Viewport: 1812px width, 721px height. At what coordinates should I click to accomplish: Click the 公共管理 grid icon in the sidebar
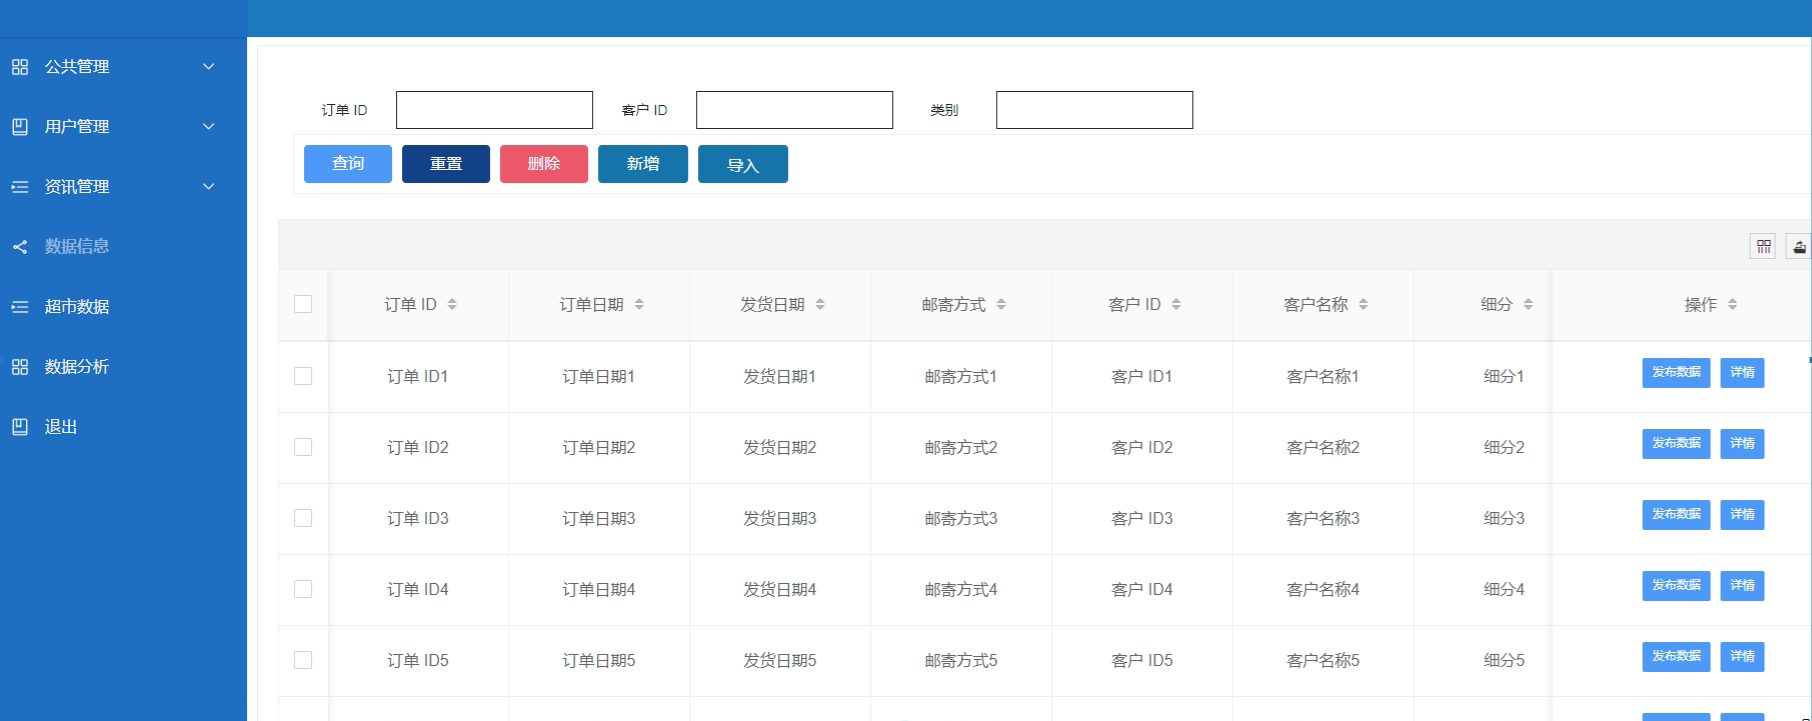click(x=20, y=67)
